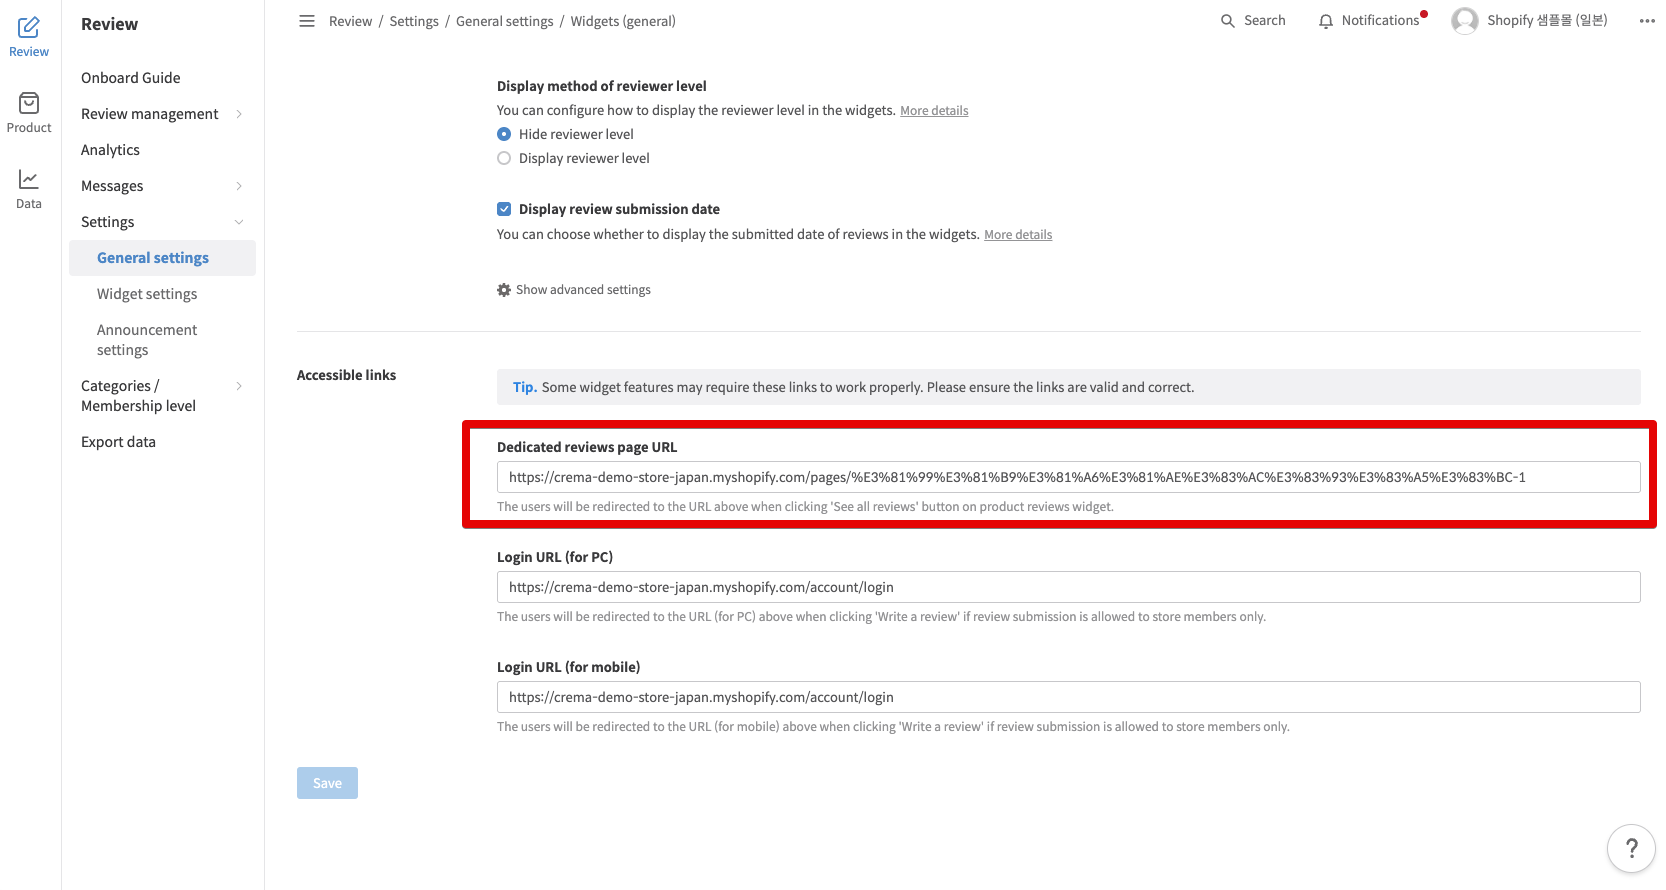Click the user avatar icon
Viewport: 1666px width, 890px height.
[1464, 21]
